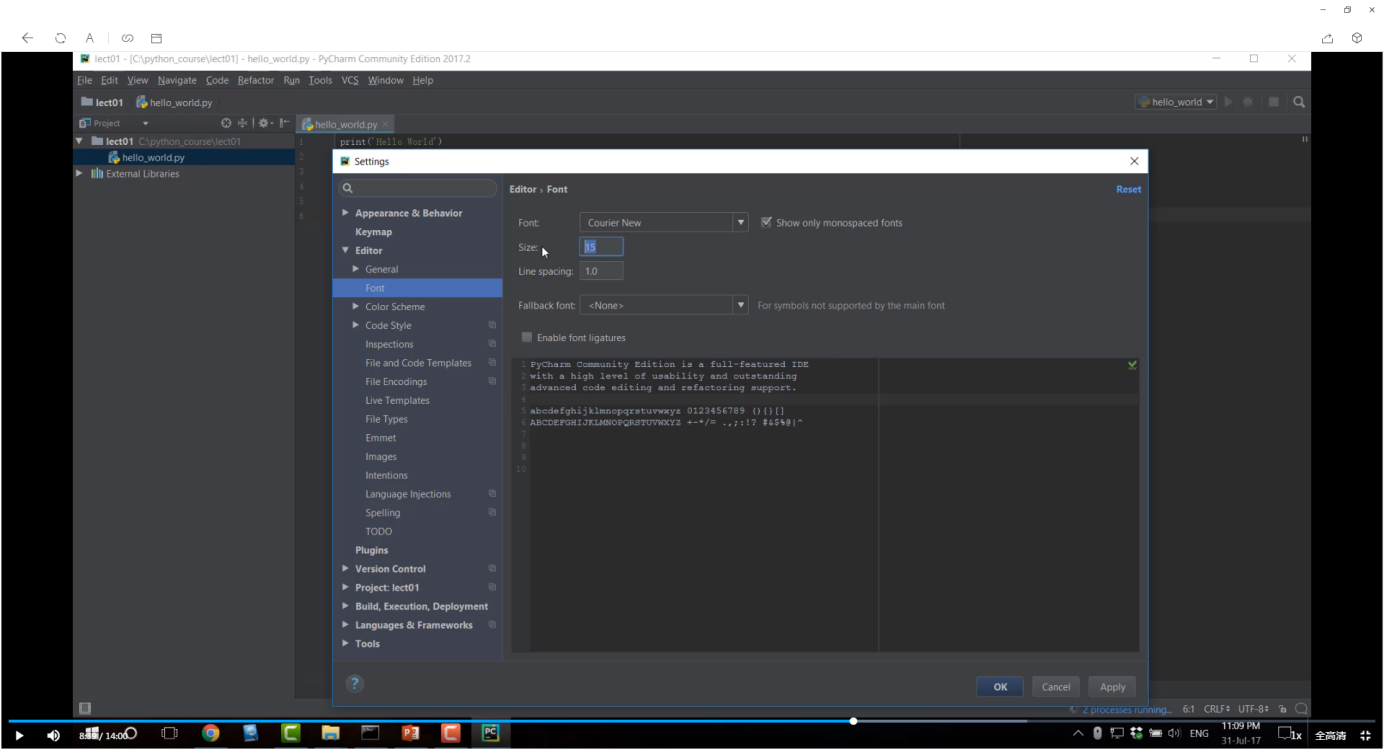Select Live Templates in settings list
The width and height of the screenshot is (1384, 750).
click(397, 400)
